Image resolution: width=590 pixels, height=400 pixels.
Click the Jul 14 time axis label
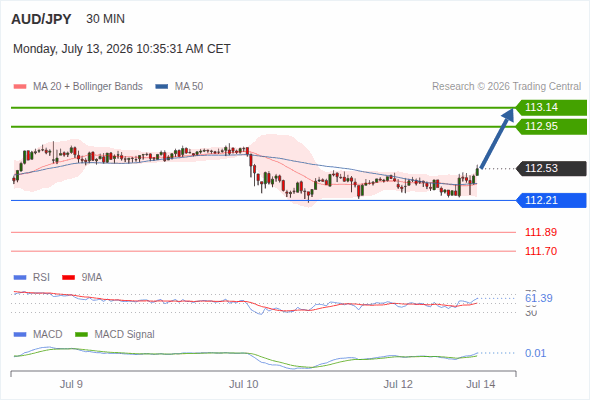pyautogui.click(x=481, y=384)
